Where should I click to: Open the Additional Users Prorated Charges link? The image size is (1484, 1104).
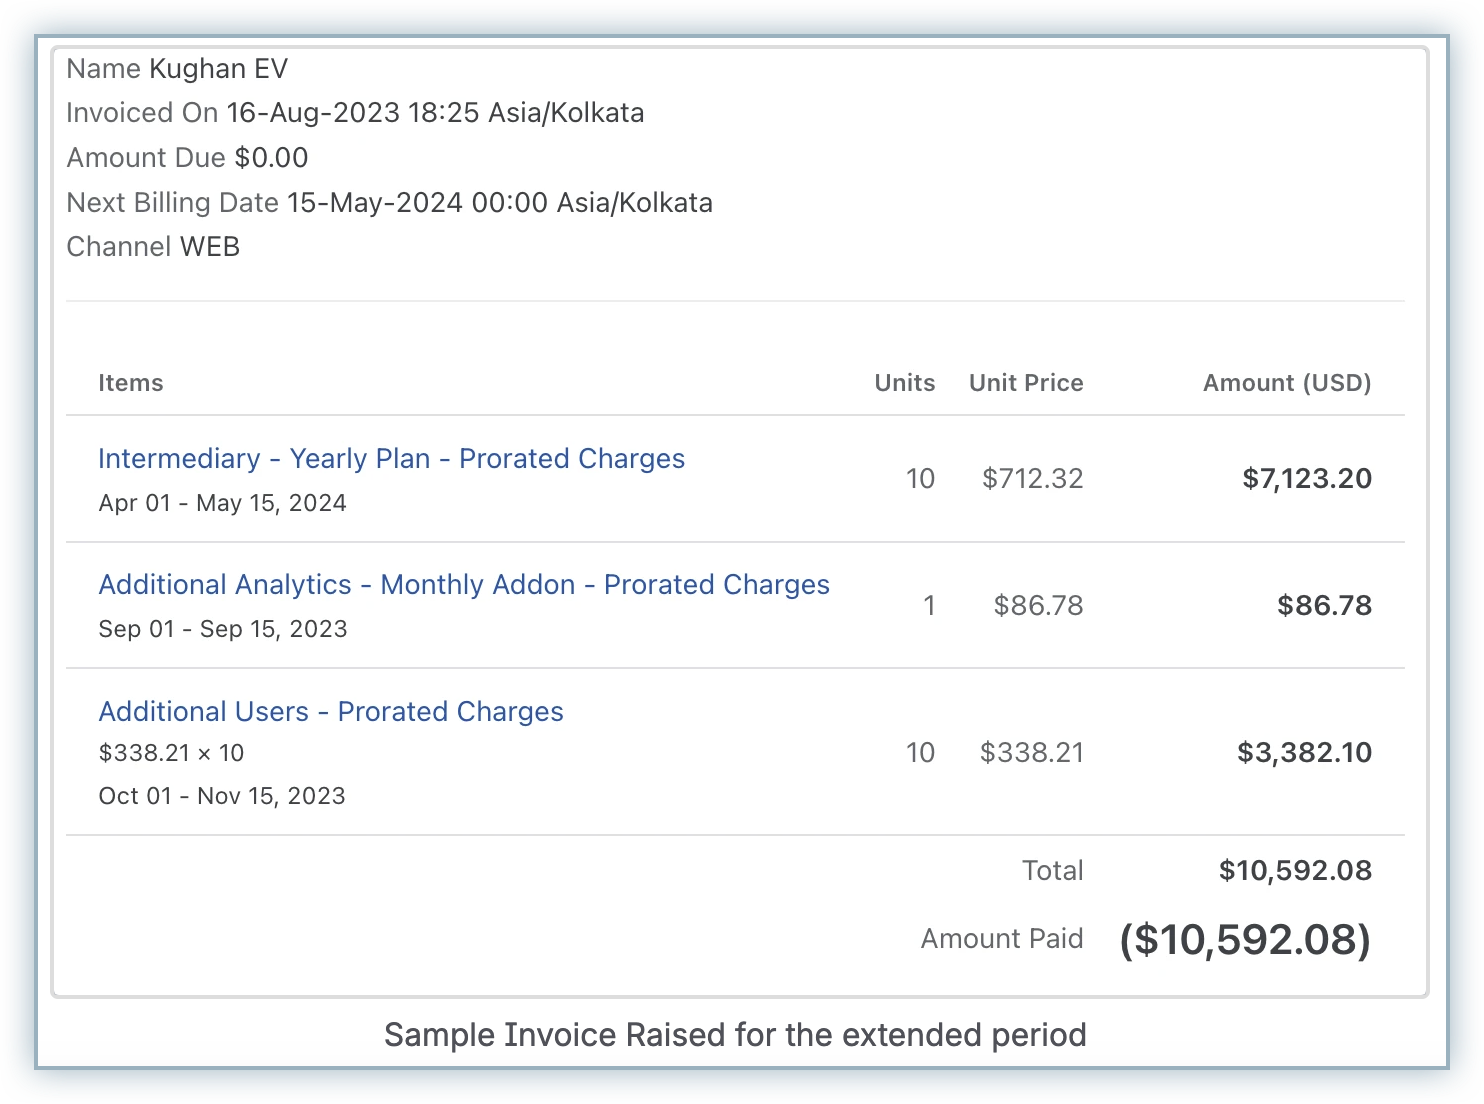point(331,712)
